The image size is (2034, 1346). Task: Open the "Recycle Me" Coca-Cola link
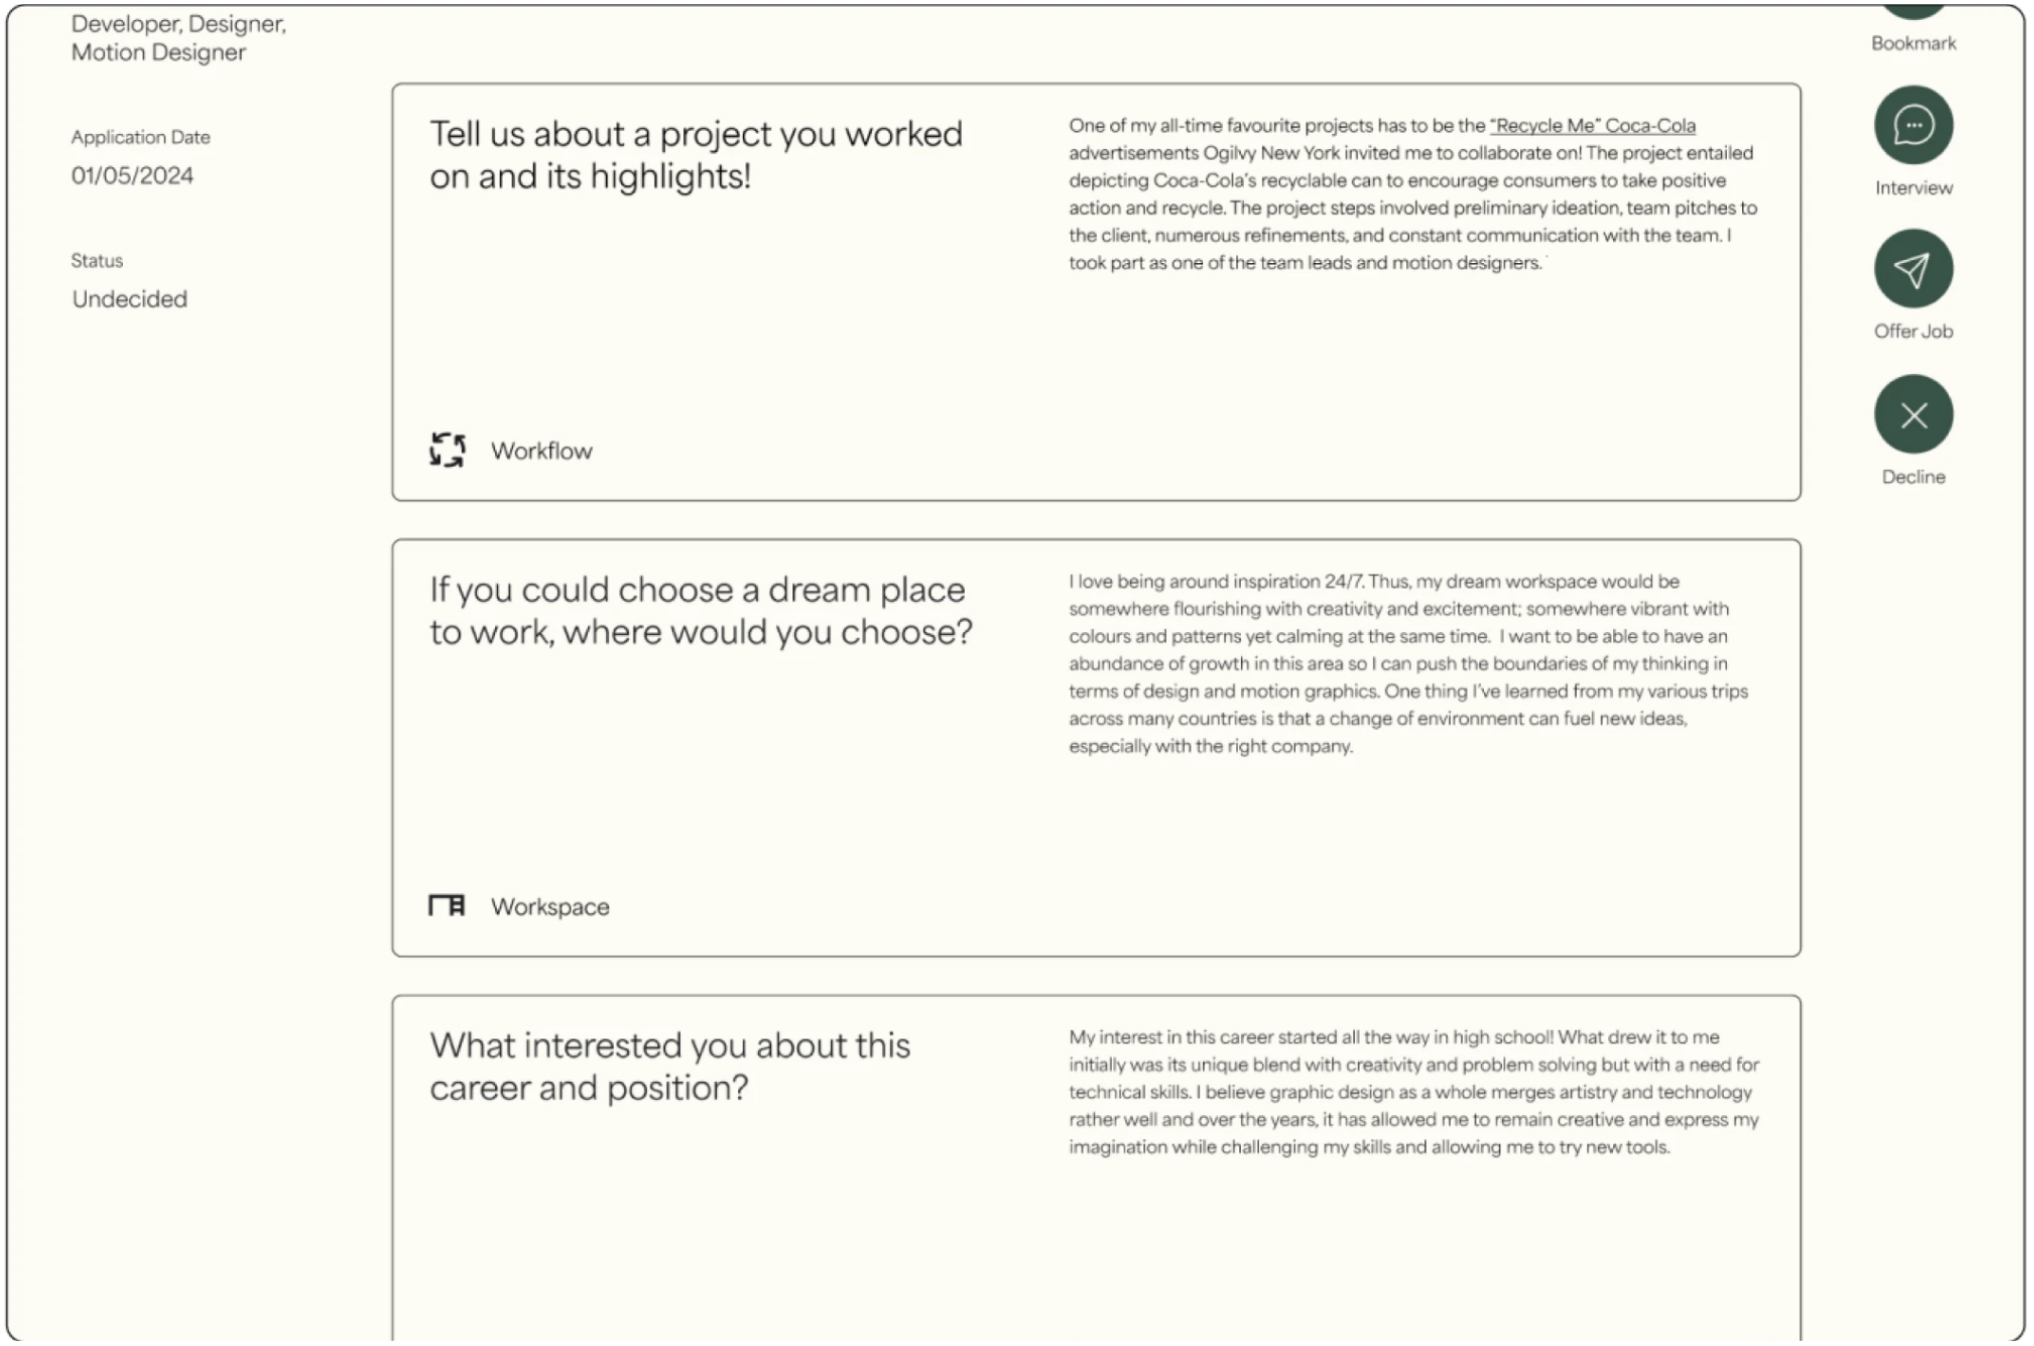point(1592,126)
